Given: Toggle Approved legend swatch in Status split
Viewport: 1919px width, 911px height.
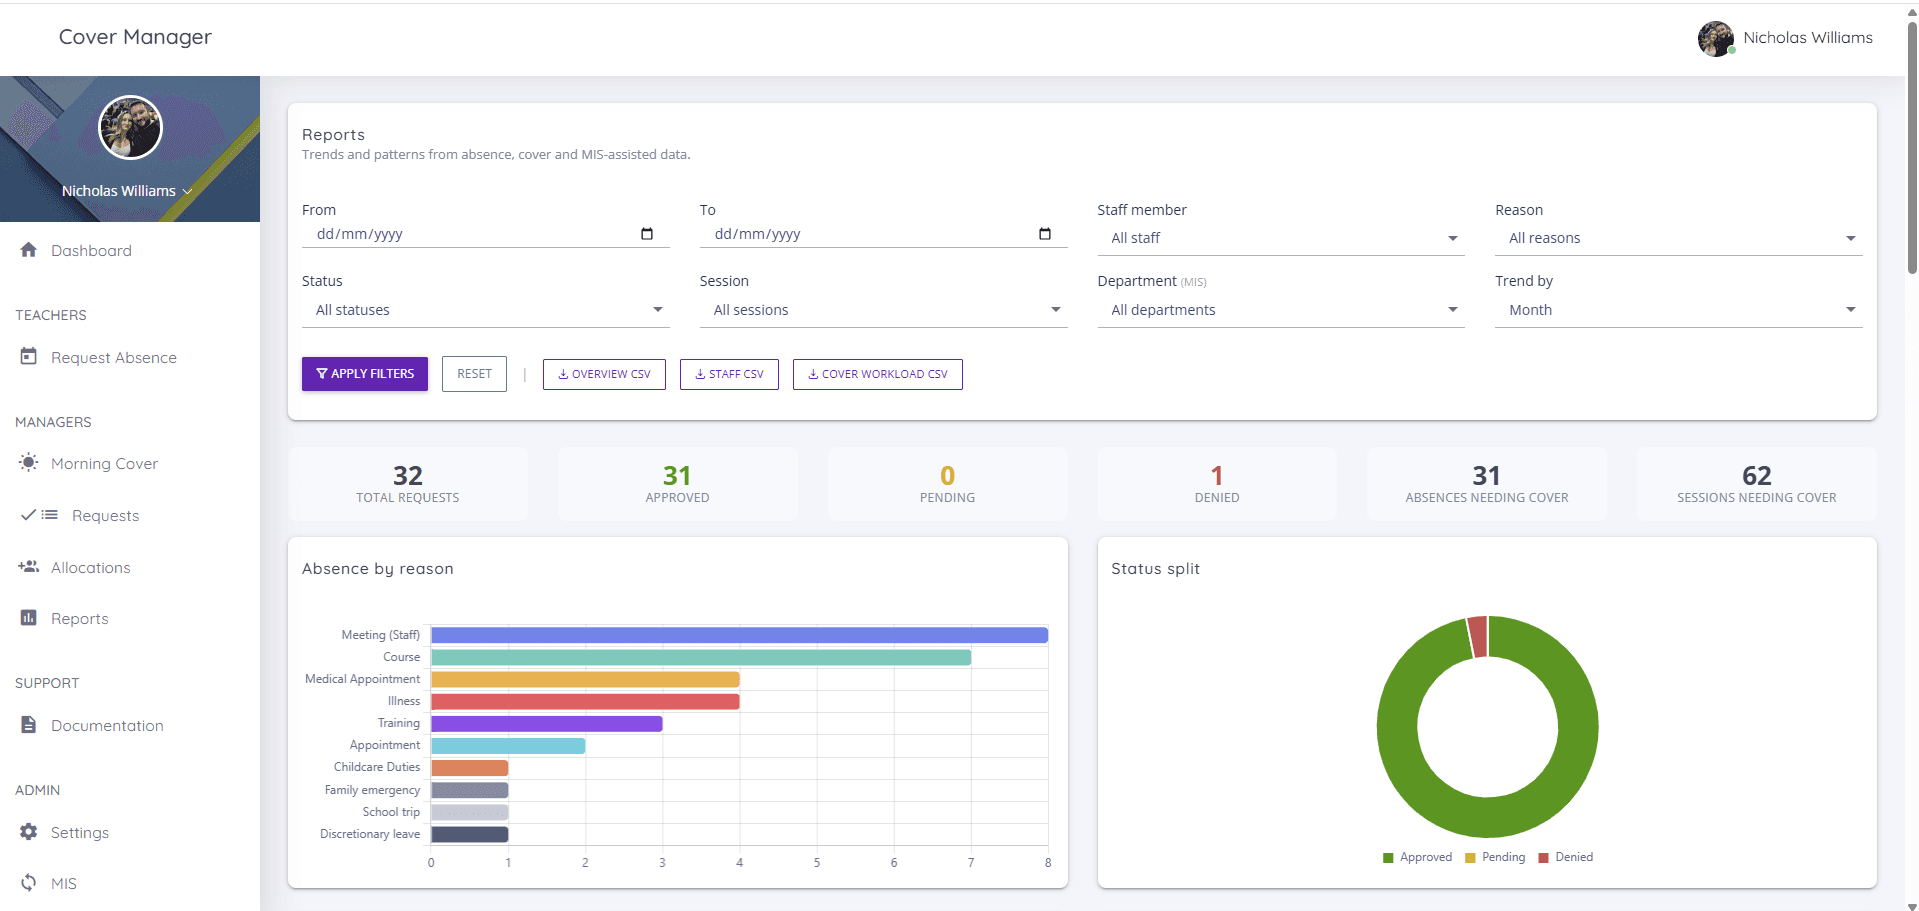Looking at the screenshot, I should (x=1388, y=858).
